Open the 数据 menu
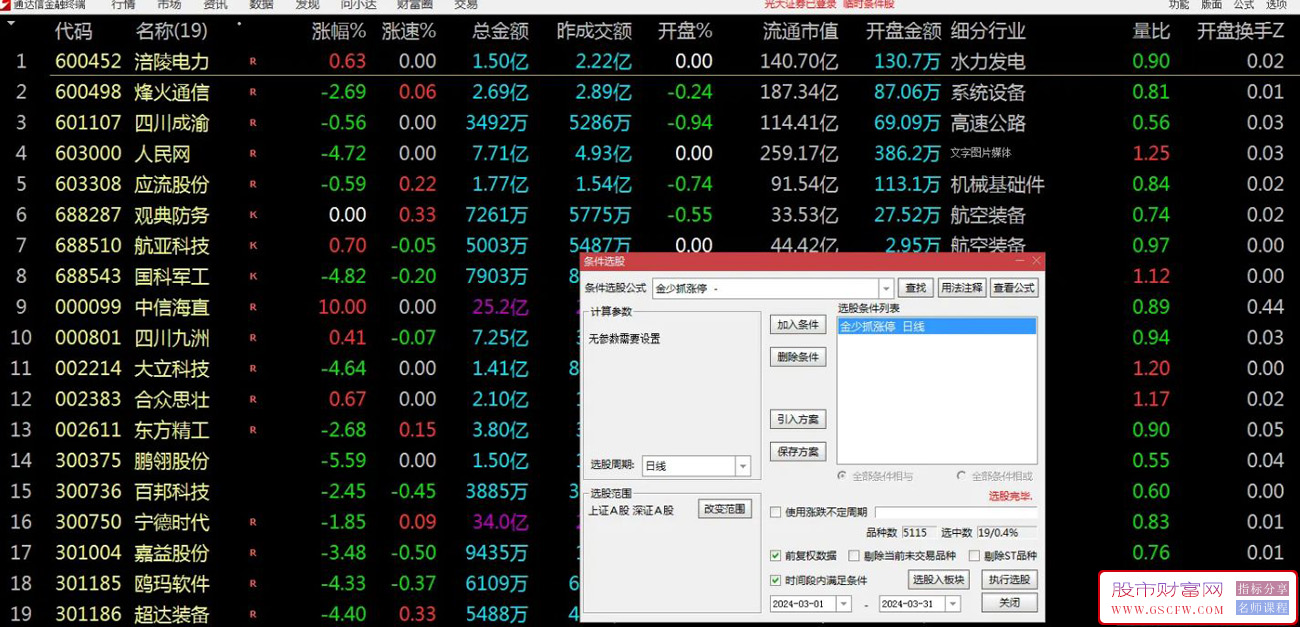Image resolution: width=1300 pixels, height=627 pixels. 261,4
